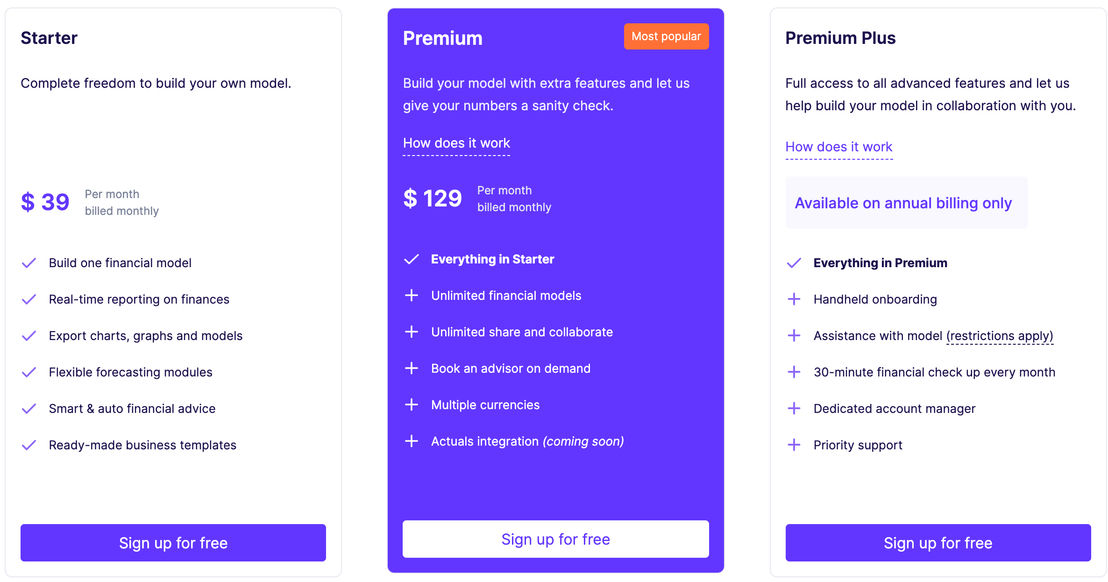
Task: Sign up for free on Premium Plus
Action: [938, 543]
